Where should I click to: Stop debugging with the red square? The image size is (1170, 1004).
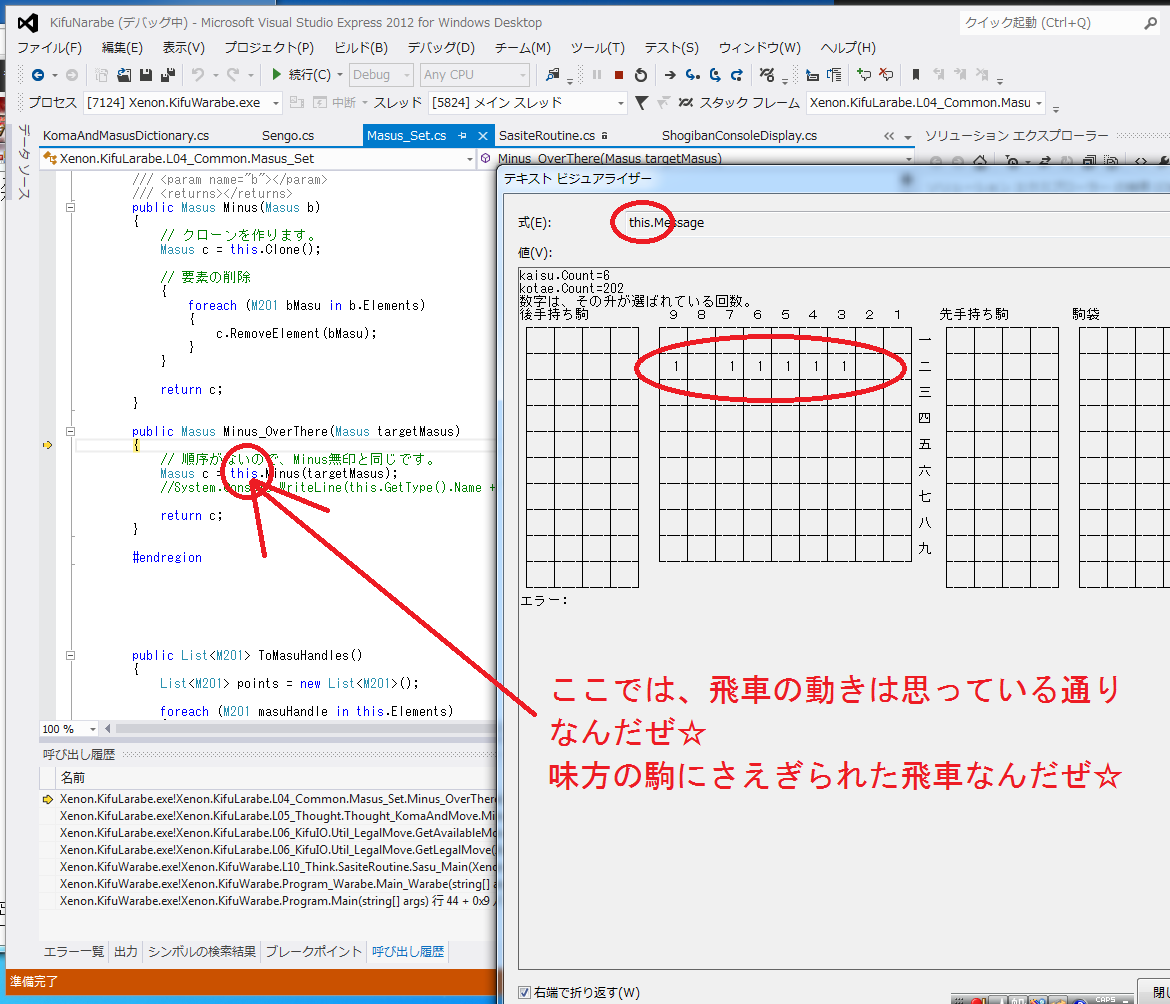619,75
